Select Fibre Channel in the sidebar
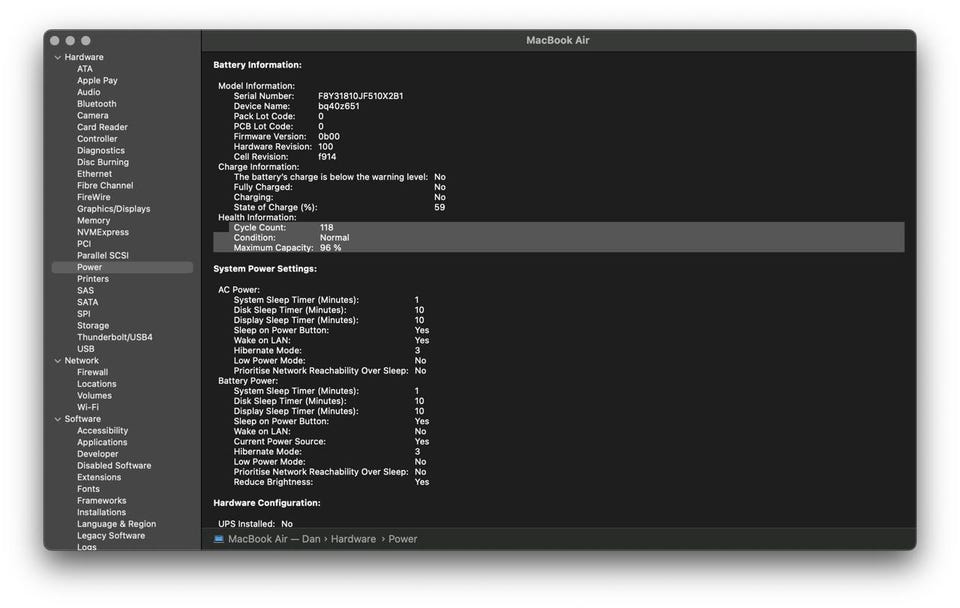This screenshot has height=608, width=960. (x=105, y=185)
